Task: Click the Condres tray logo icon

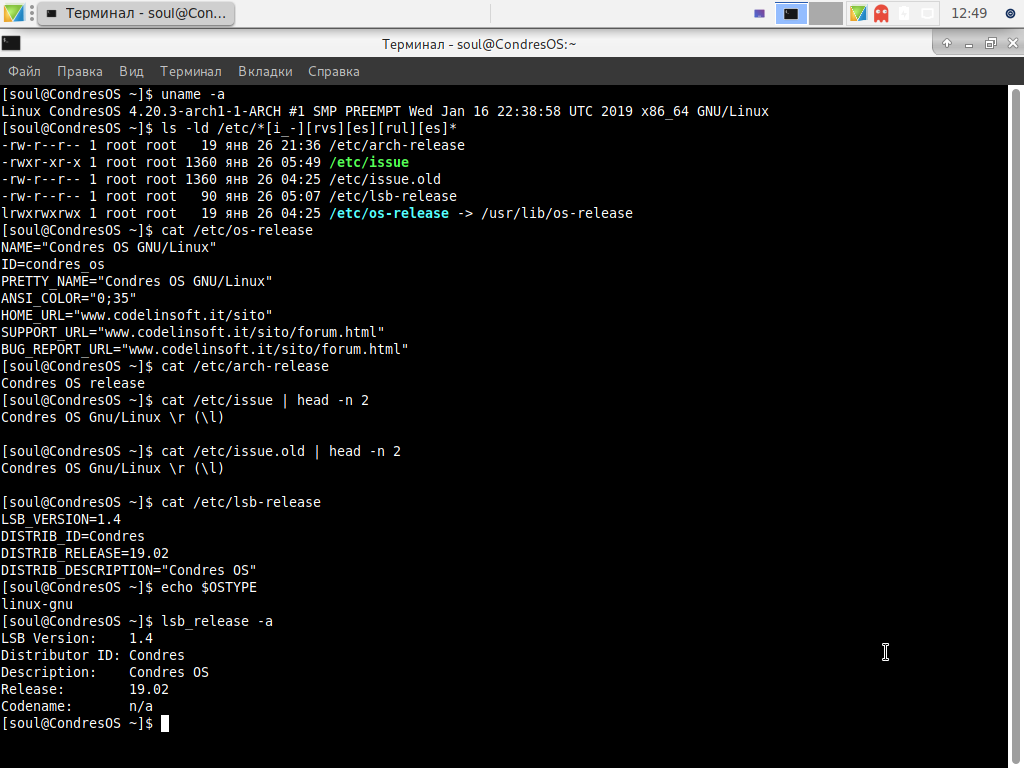Action: click(858, 13)
